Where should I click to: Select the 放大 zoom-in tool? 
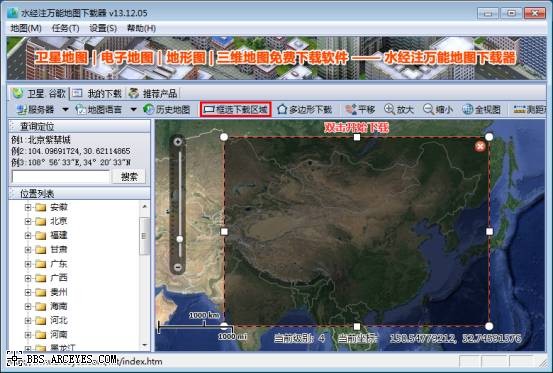tap(399, 110)
